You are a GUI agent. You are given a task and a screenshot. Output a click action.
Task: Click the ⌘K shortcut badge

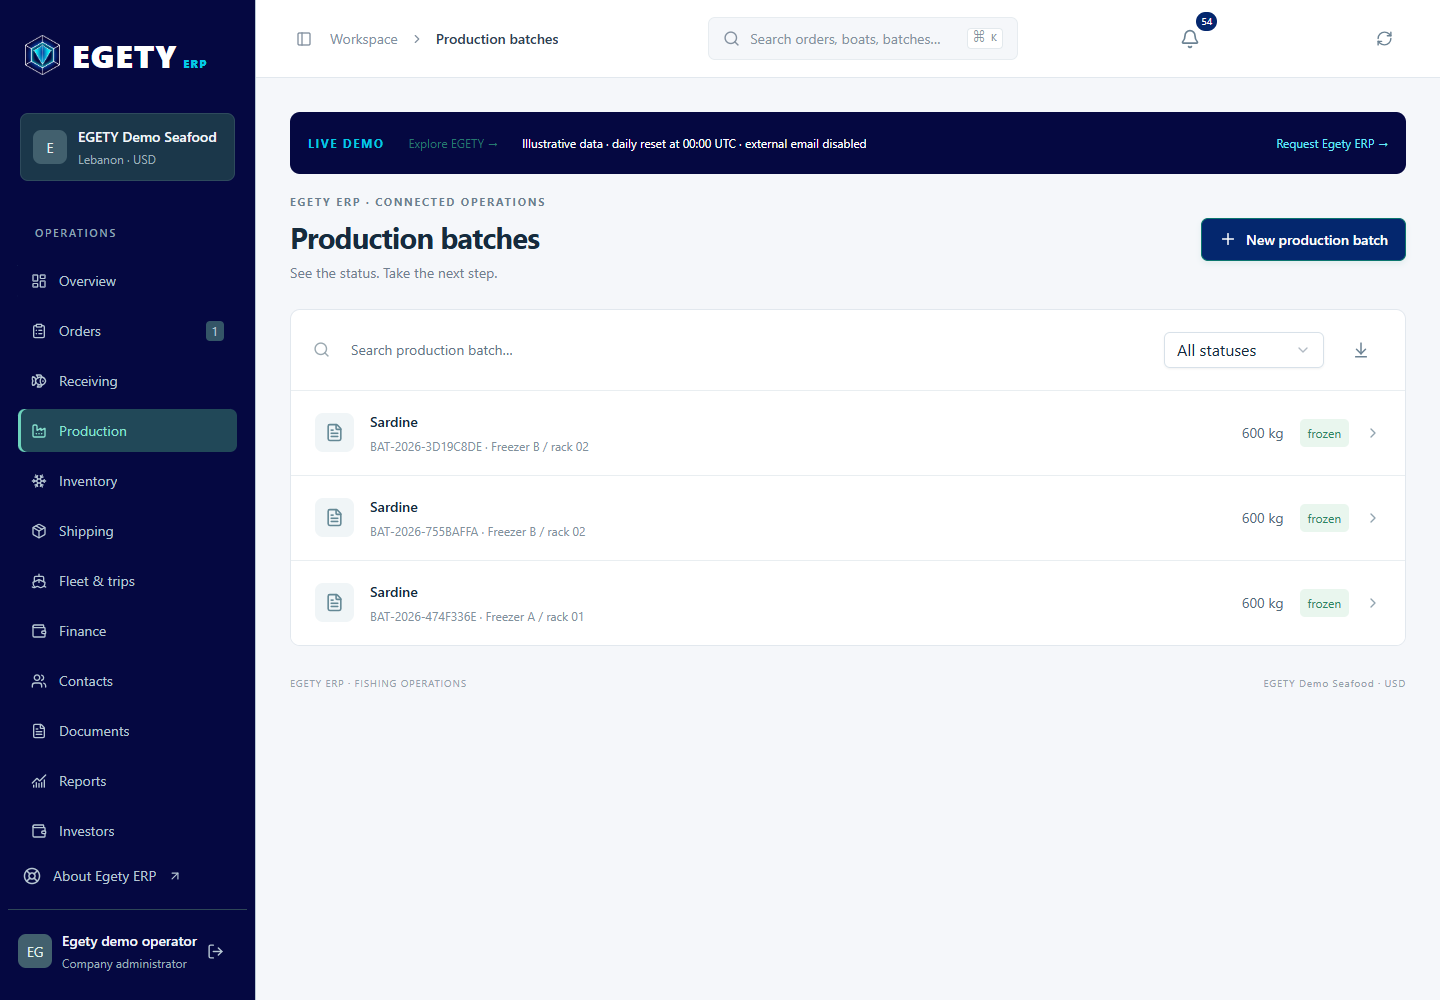[985, 38]
